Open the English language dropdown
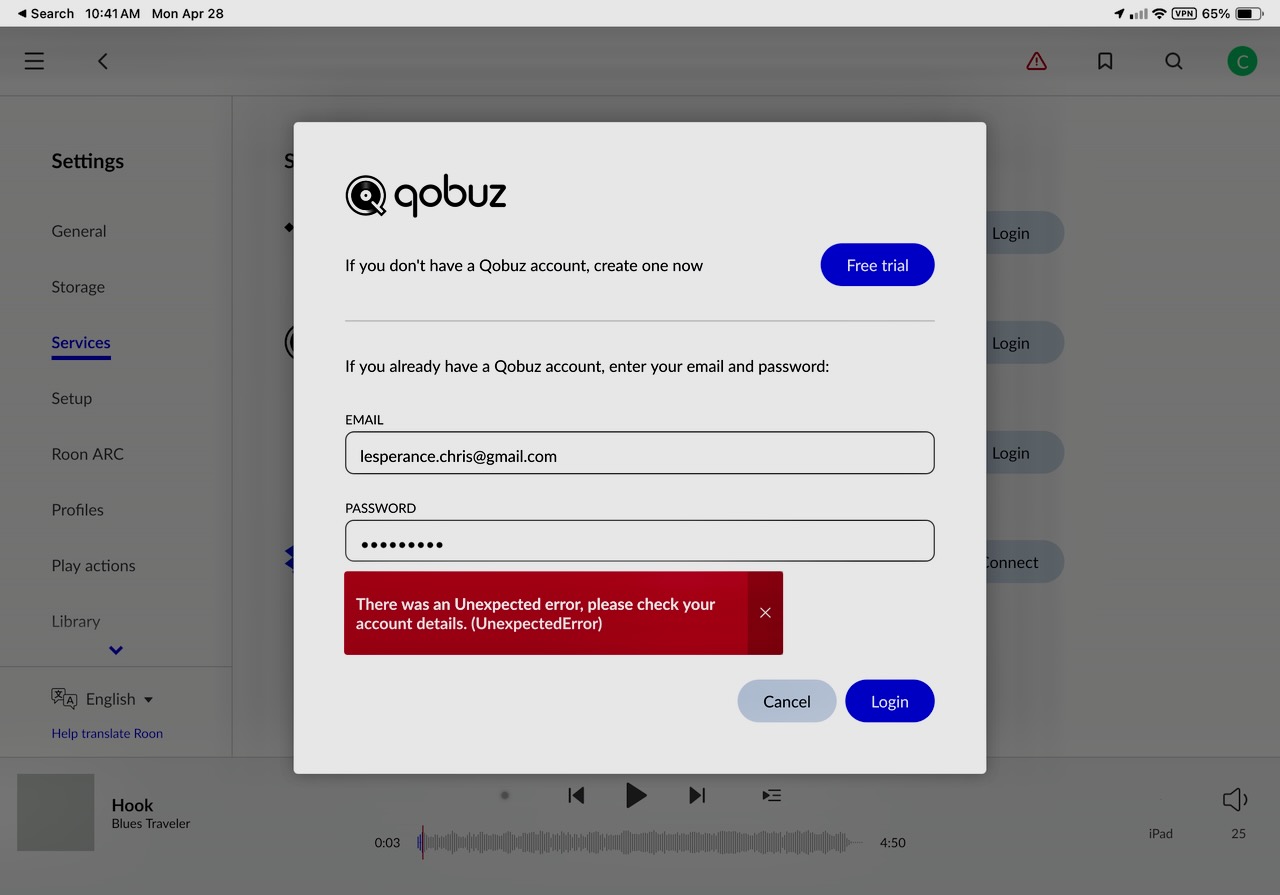Viewport: 1280px width, 895px height. point(119,699)
